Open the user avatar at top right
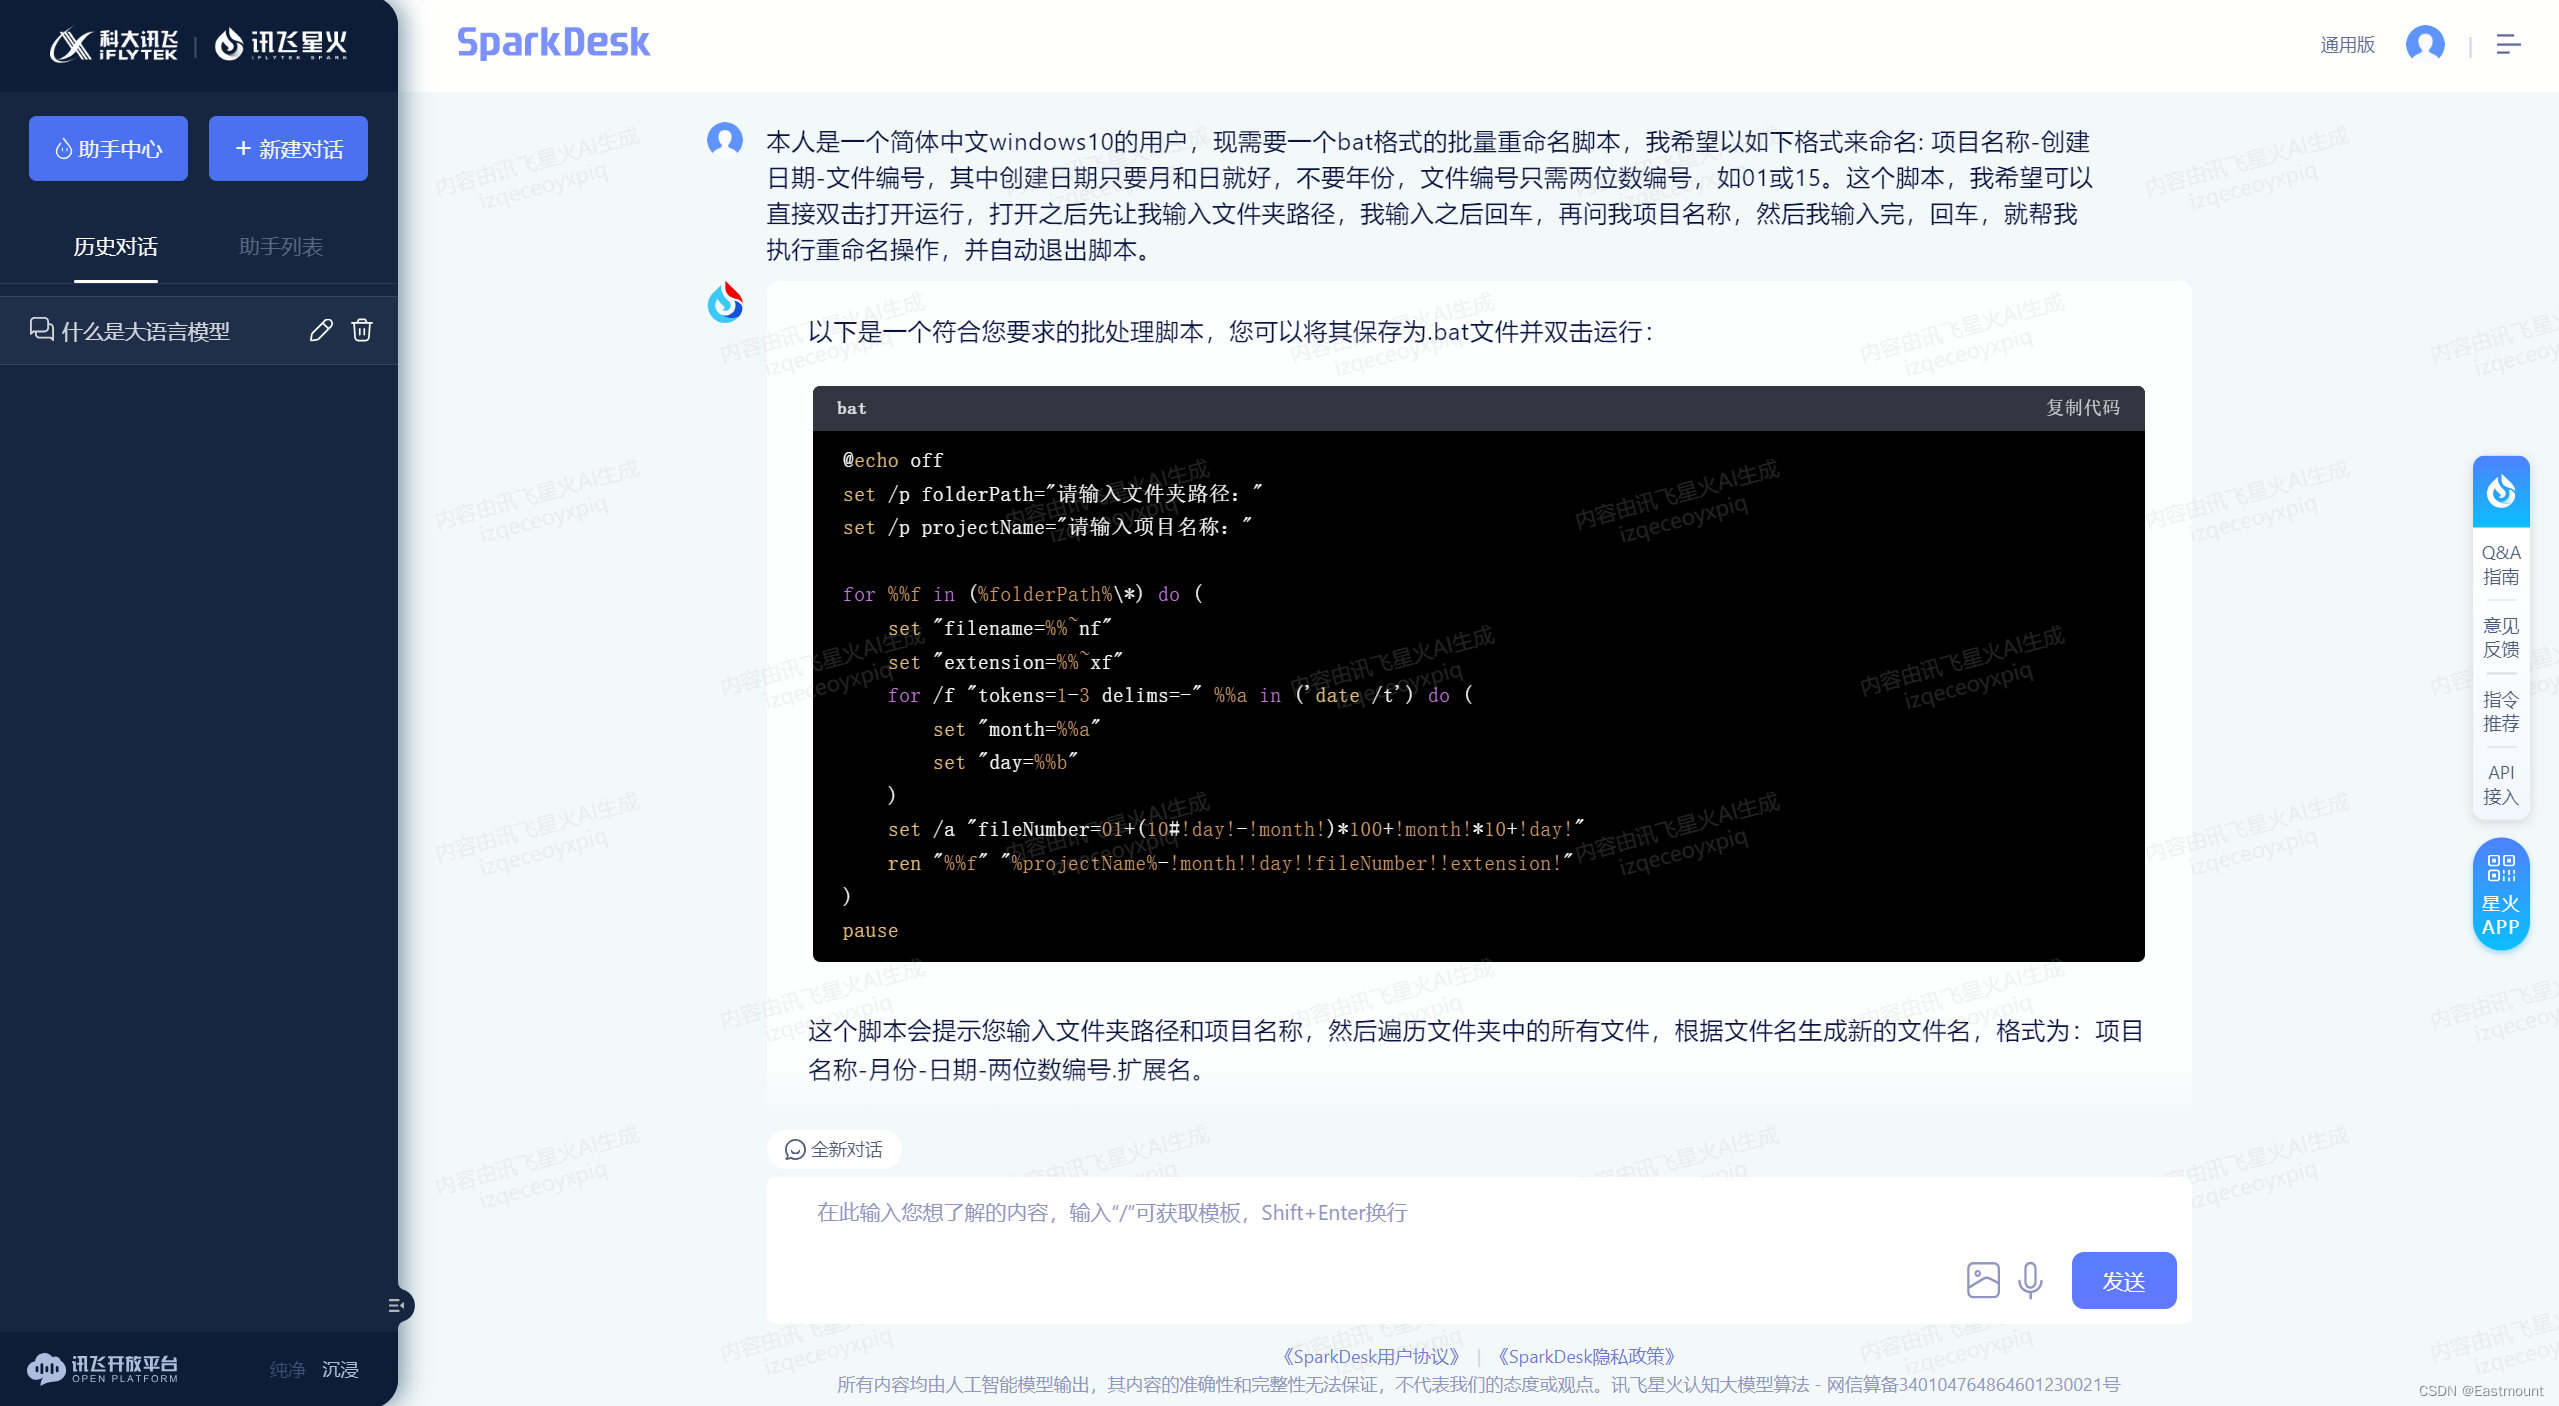 (x=2424, y=44)
